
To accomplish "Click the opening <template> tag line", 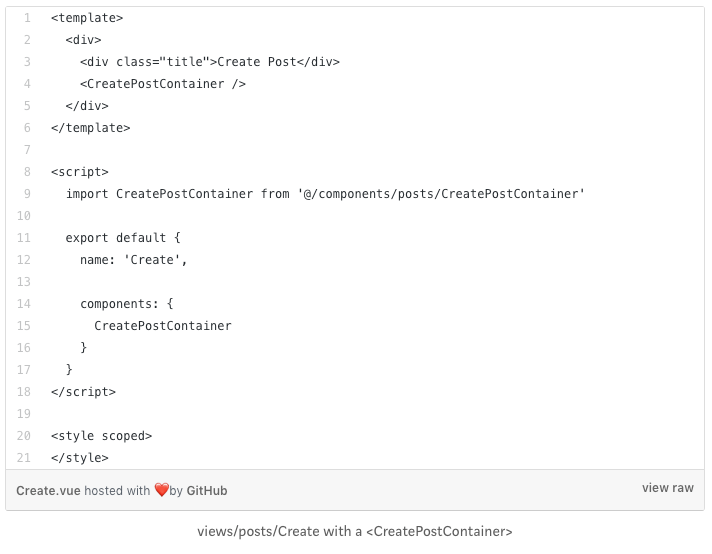I will 87,18.
